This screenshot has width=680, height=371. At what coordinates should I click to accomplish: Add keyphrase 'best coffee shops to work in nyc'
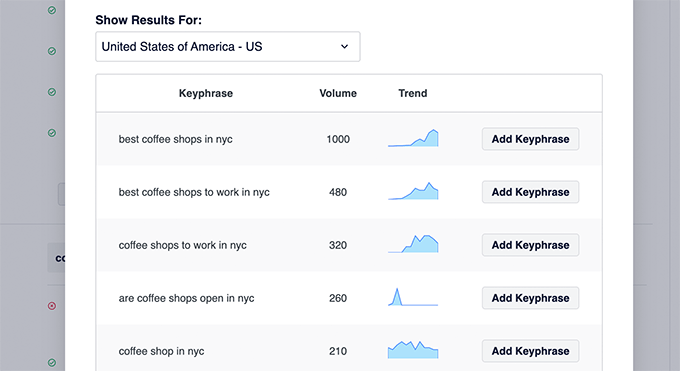530,192
